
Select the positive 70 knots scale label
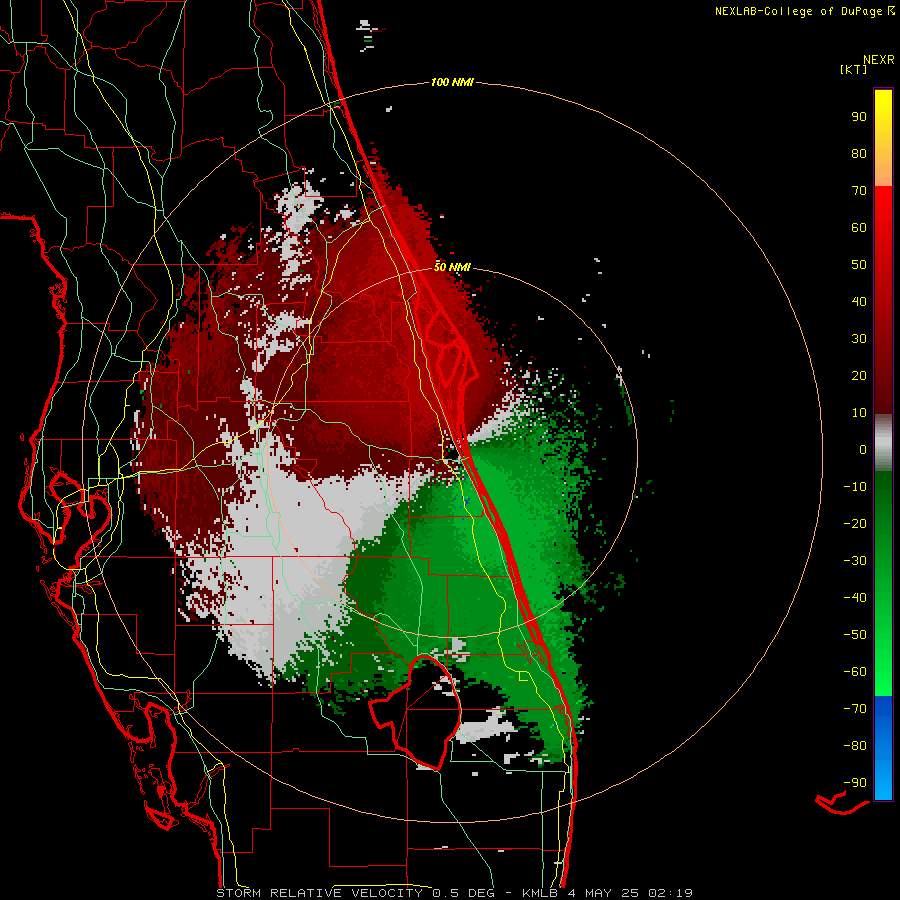(x=859, y=191)
